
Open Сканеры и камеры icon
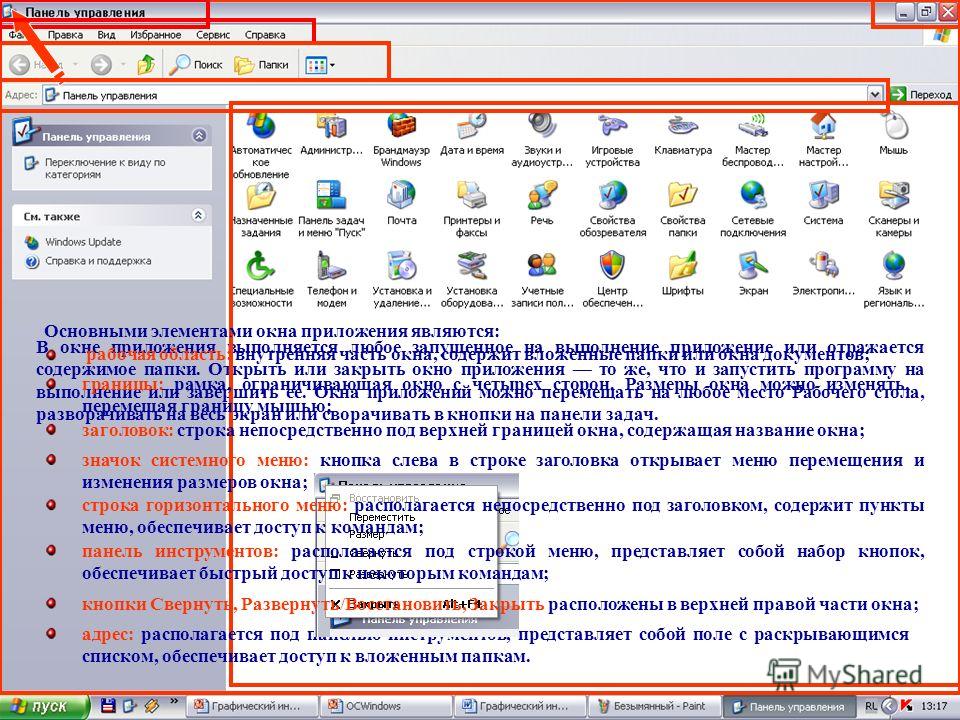coord(893,196)
